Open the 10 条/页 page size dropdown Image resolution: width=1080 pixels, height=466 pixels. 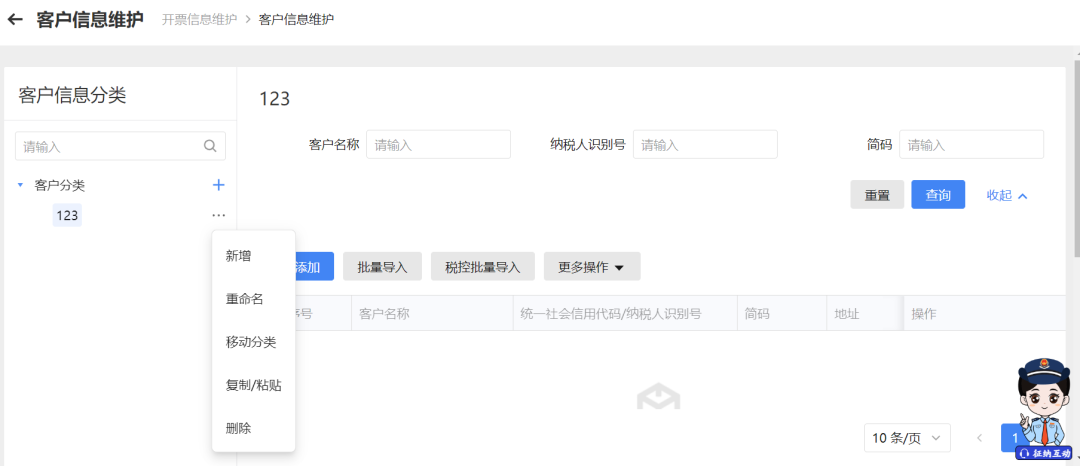point(907,438)
